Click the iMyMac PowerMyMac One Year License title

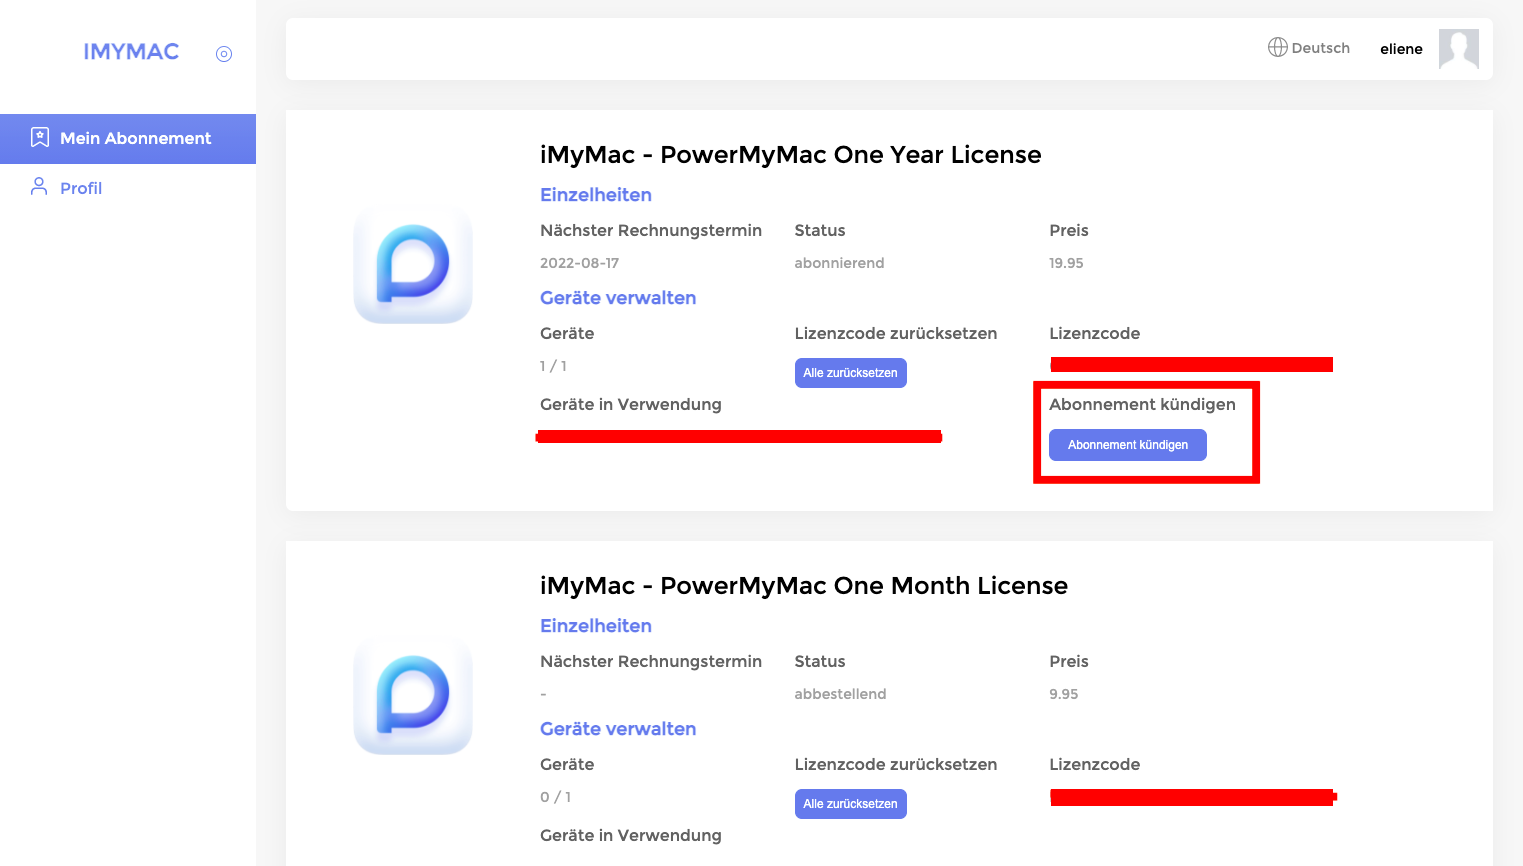point(791,155)
